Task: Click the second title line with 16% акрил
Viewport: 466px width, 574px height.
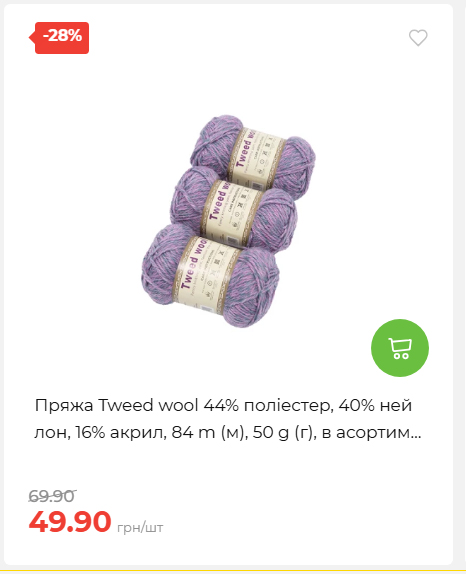Action: (228, 433)
